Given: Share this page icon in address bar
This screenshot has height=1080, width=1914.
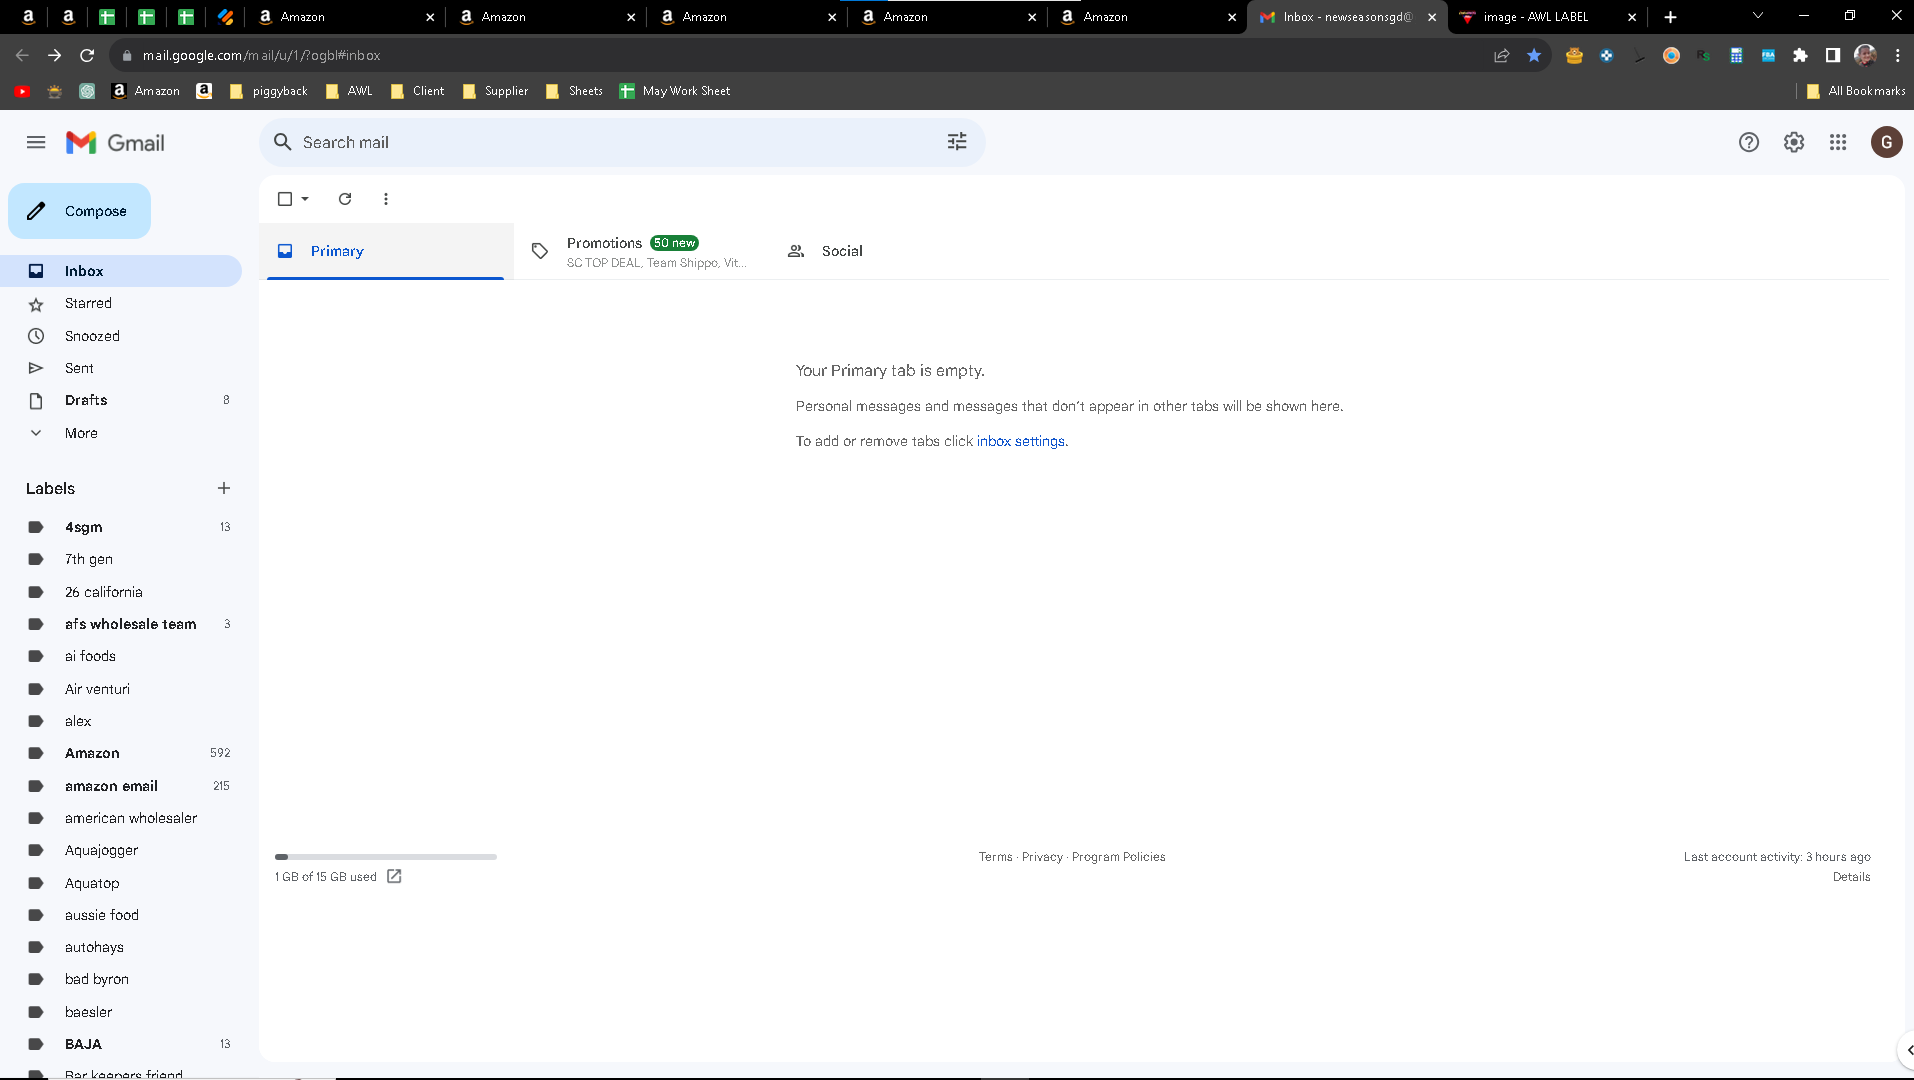Looking at the screenshot, I should pyautogui.click(x=1501, y=55).
